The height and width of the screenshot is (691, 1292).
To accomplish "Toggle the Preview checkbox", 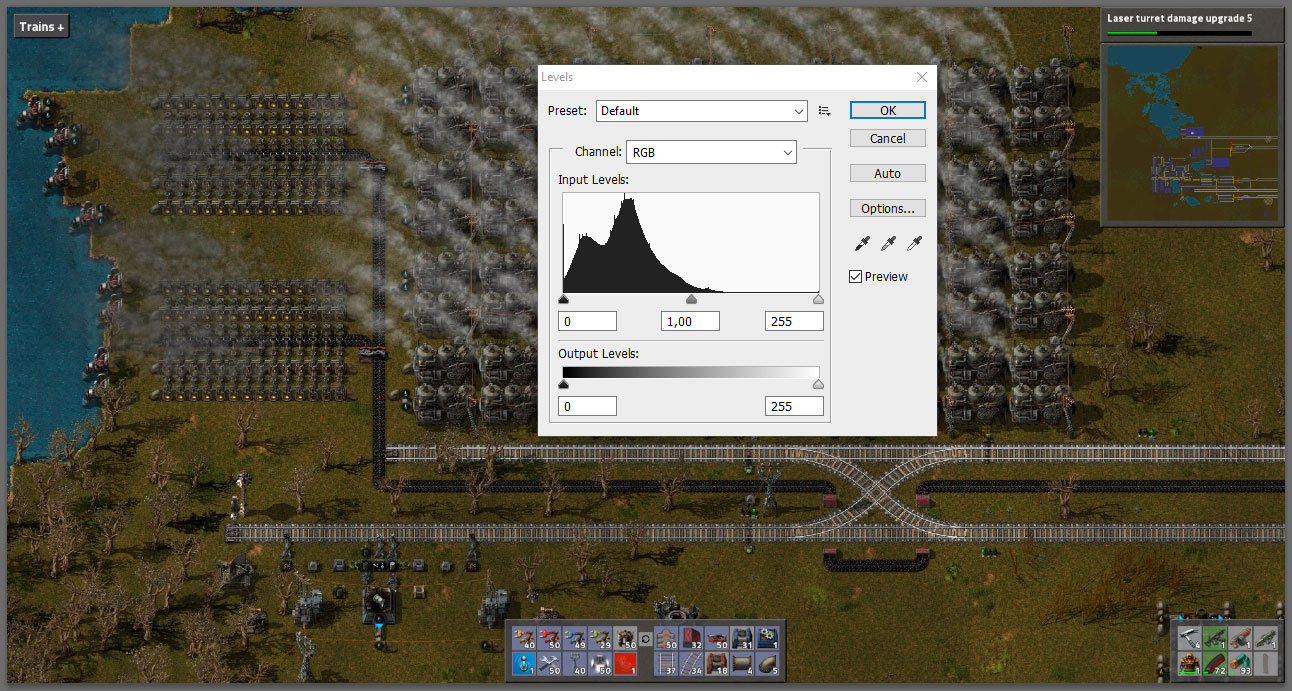I will tap(855, 276).
